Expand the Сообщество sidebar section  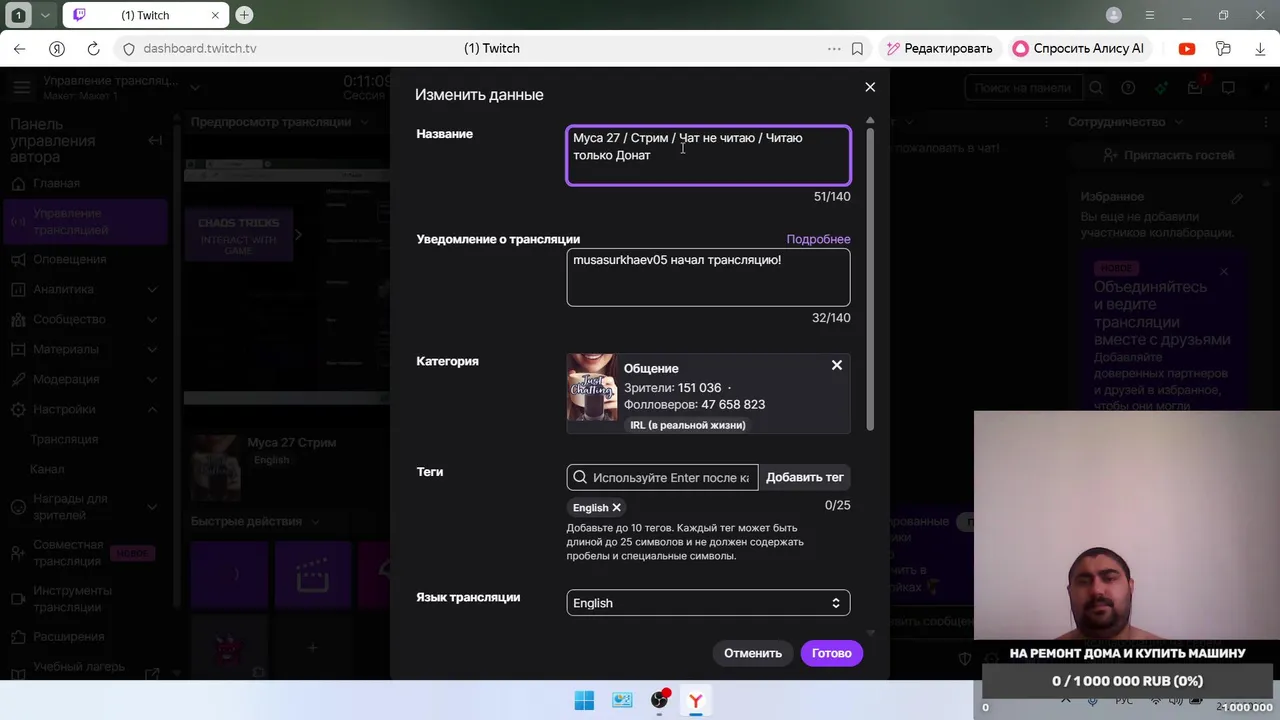click(152, 319)
